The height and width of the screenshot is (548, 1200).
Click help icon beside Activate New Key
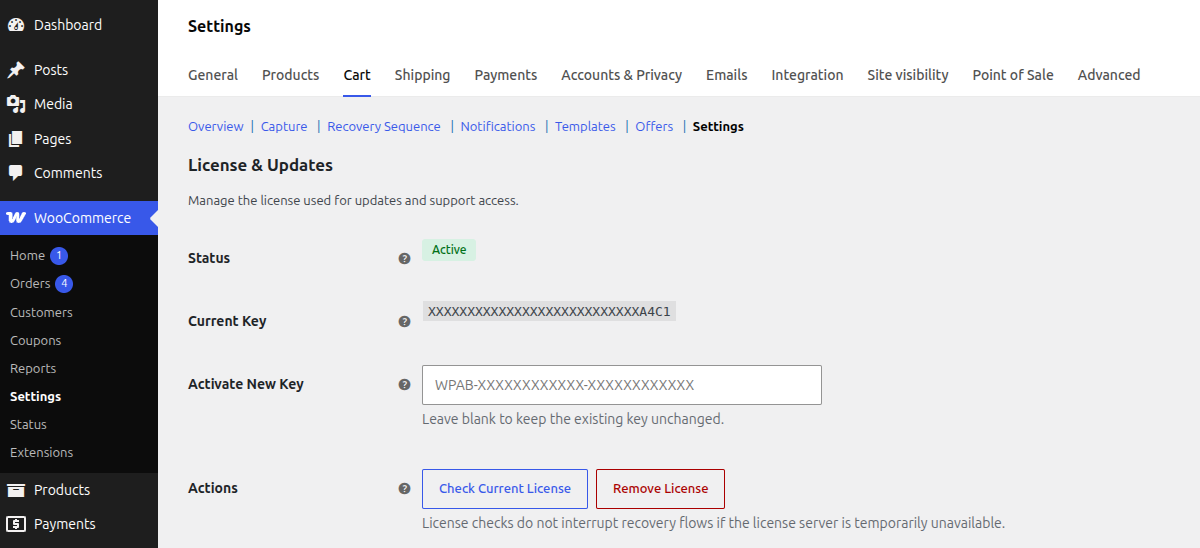tap(404, 384)
